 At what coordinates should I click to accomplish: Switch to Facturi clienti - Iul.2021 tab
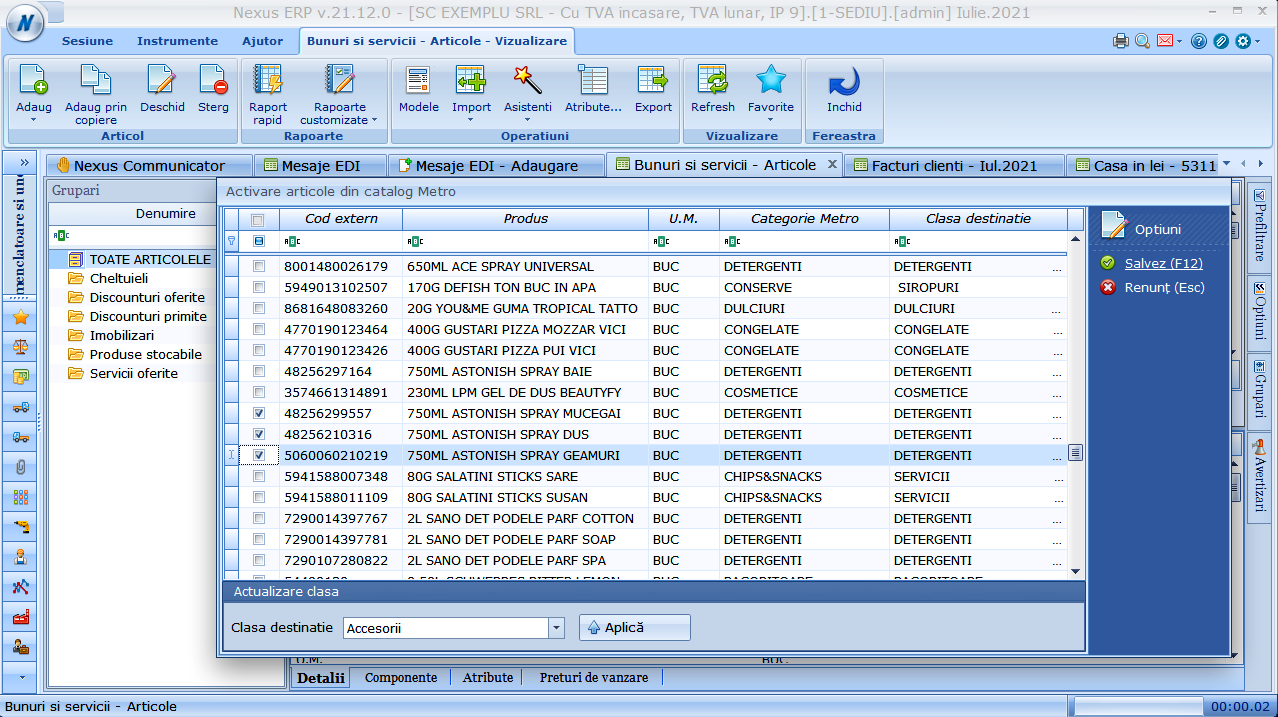click(953, 165)
